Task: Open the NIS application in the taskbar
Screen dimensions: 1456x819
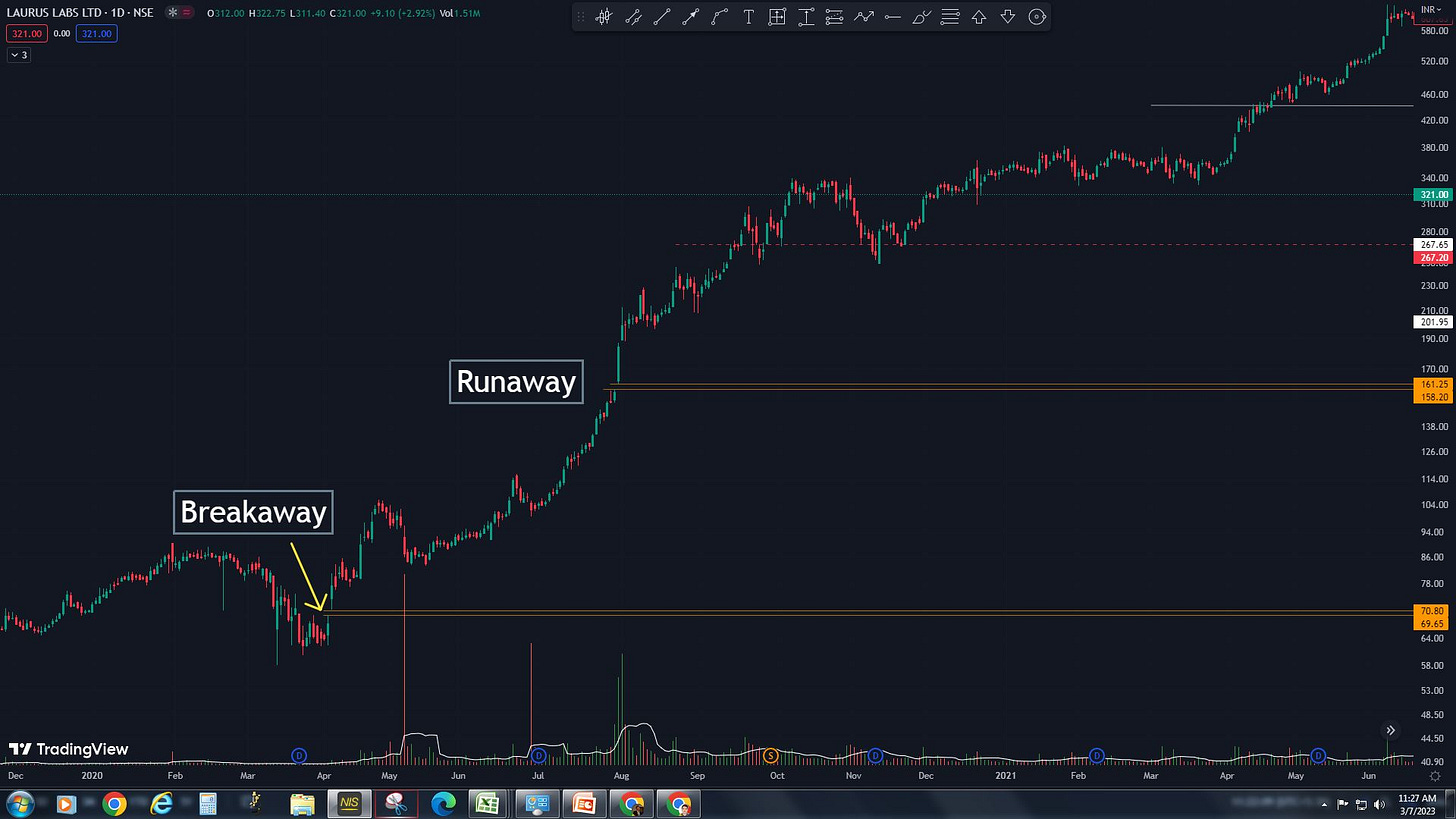Action: point(350,804)
